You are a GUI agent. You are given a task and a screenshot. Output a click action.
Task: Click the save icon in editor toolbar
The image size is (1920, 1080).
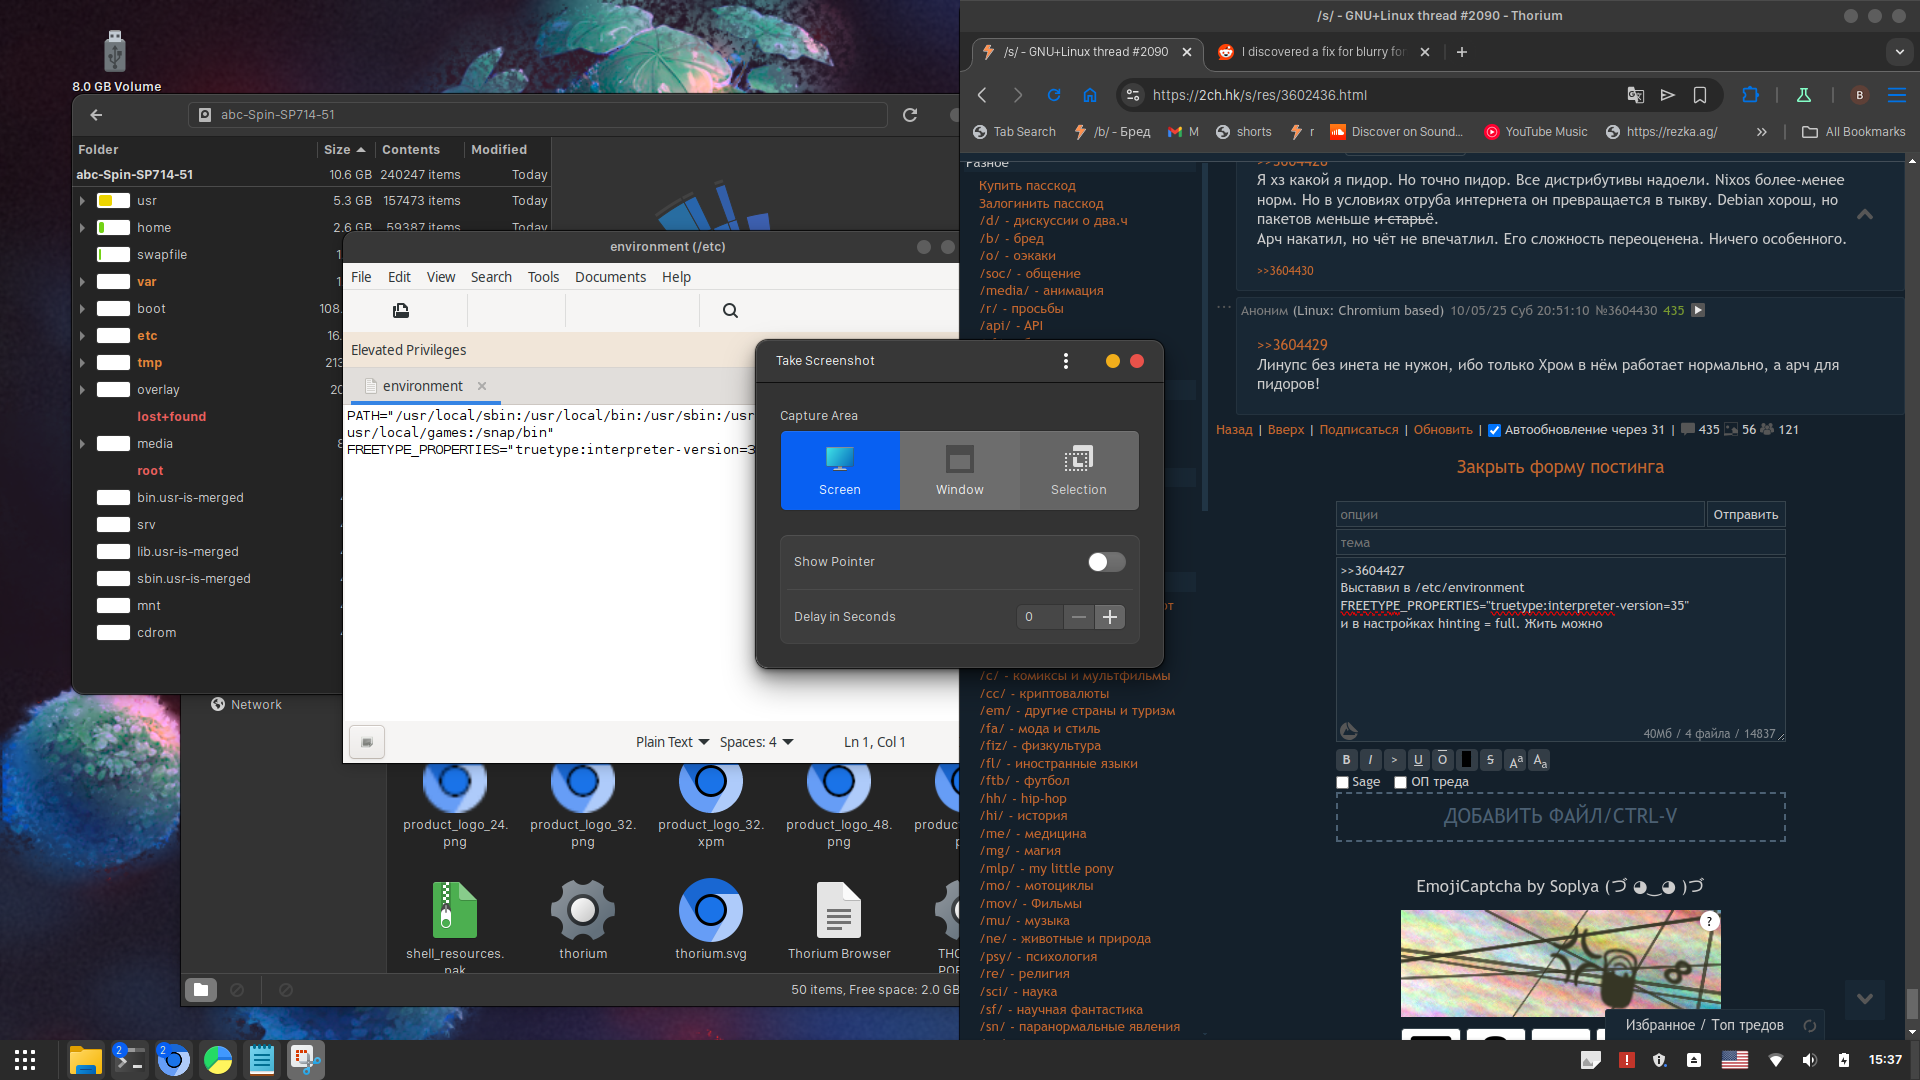point(401,311)
